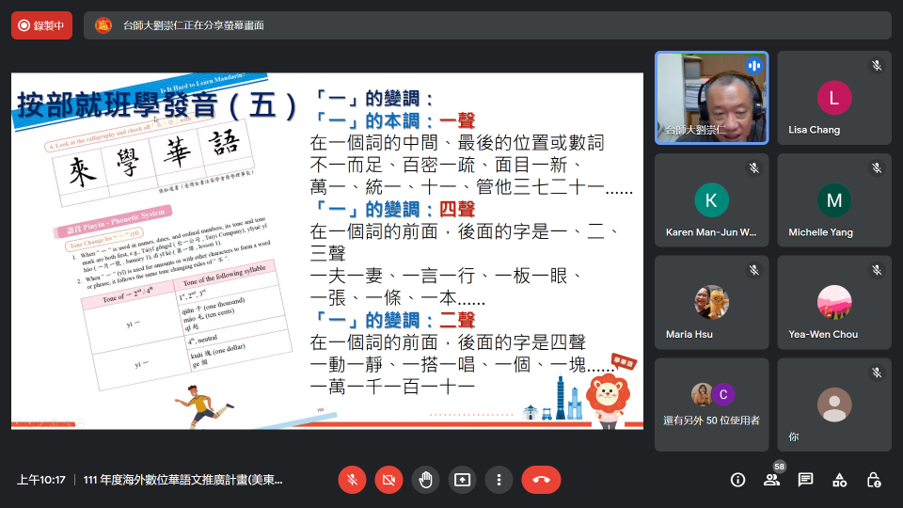Select presenter video tile 台師大劉崇仁
The height and width of the screenshot is (508, 903).
click(x=712, y=98)
